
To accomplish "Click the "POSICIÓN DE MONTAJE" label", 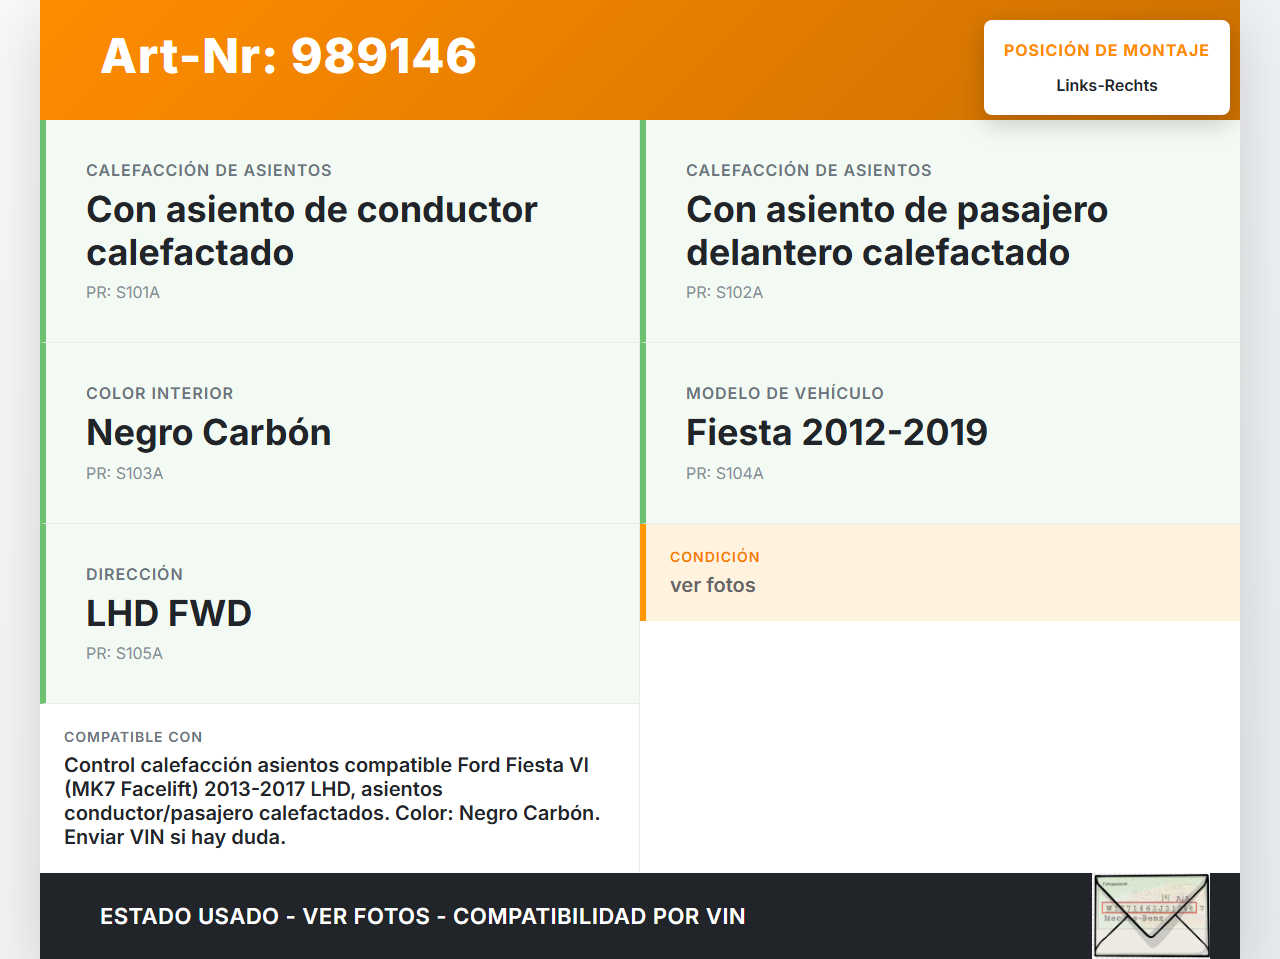I will click(1107, 50).
